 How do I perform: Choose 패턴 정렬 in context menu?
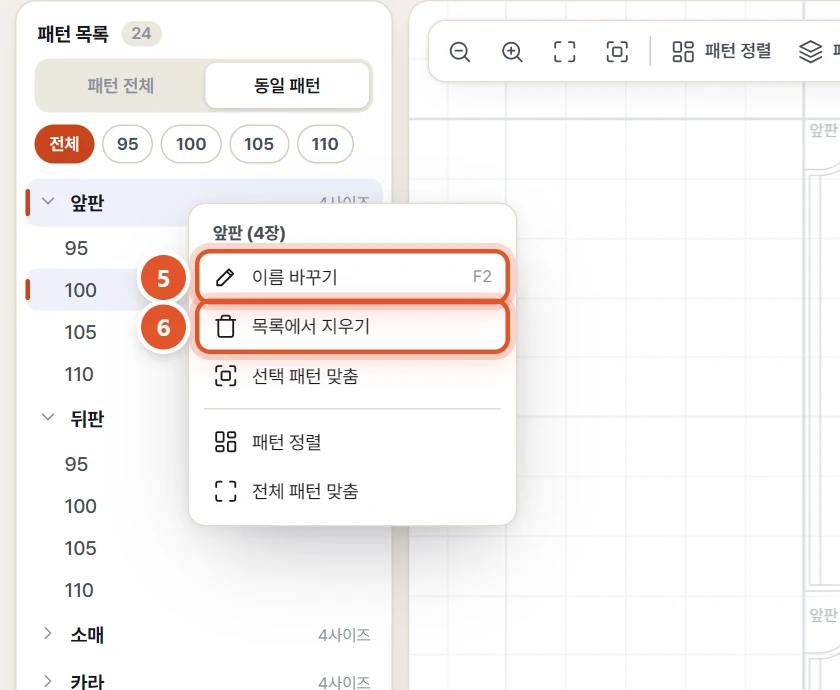[352, 442]
